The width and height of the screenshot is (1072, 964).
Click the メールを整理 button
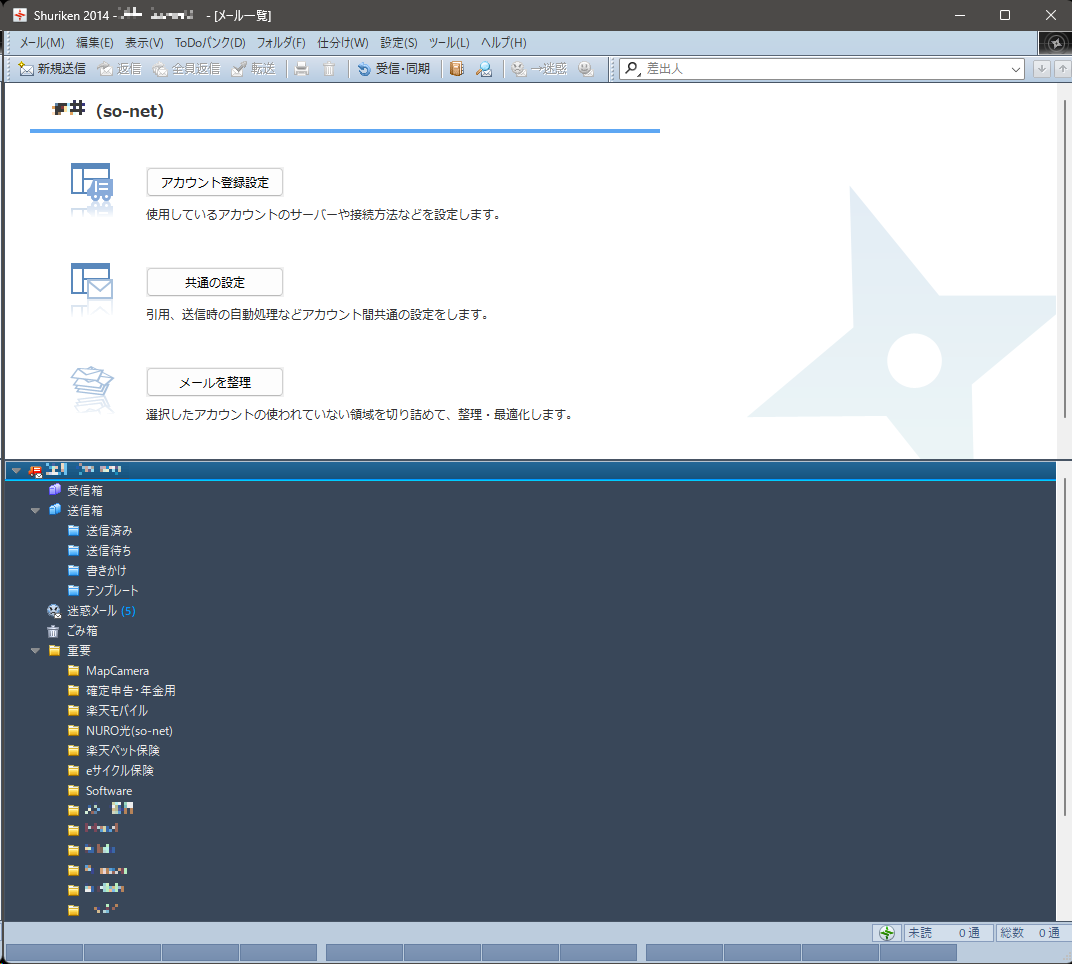pos(215,382)
